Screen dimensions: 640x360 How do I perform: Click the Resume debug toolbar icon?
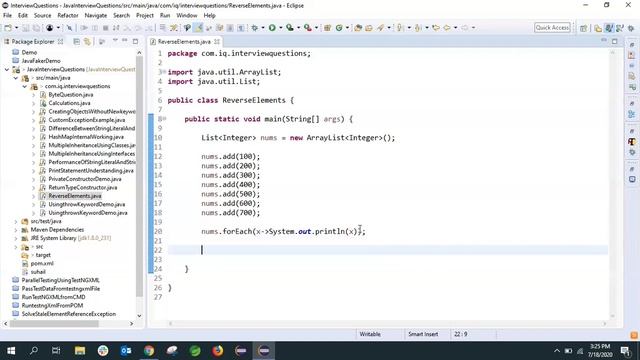click(x=84, y=28)
